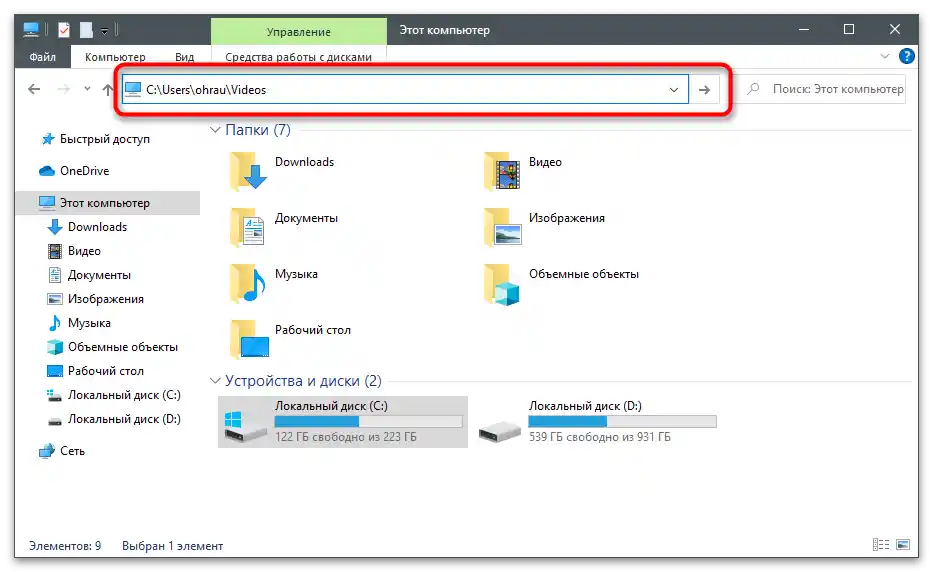This screenshot has height=572, width=933.
Task: Go up one level with up arrow
Action: pos(108,89)
